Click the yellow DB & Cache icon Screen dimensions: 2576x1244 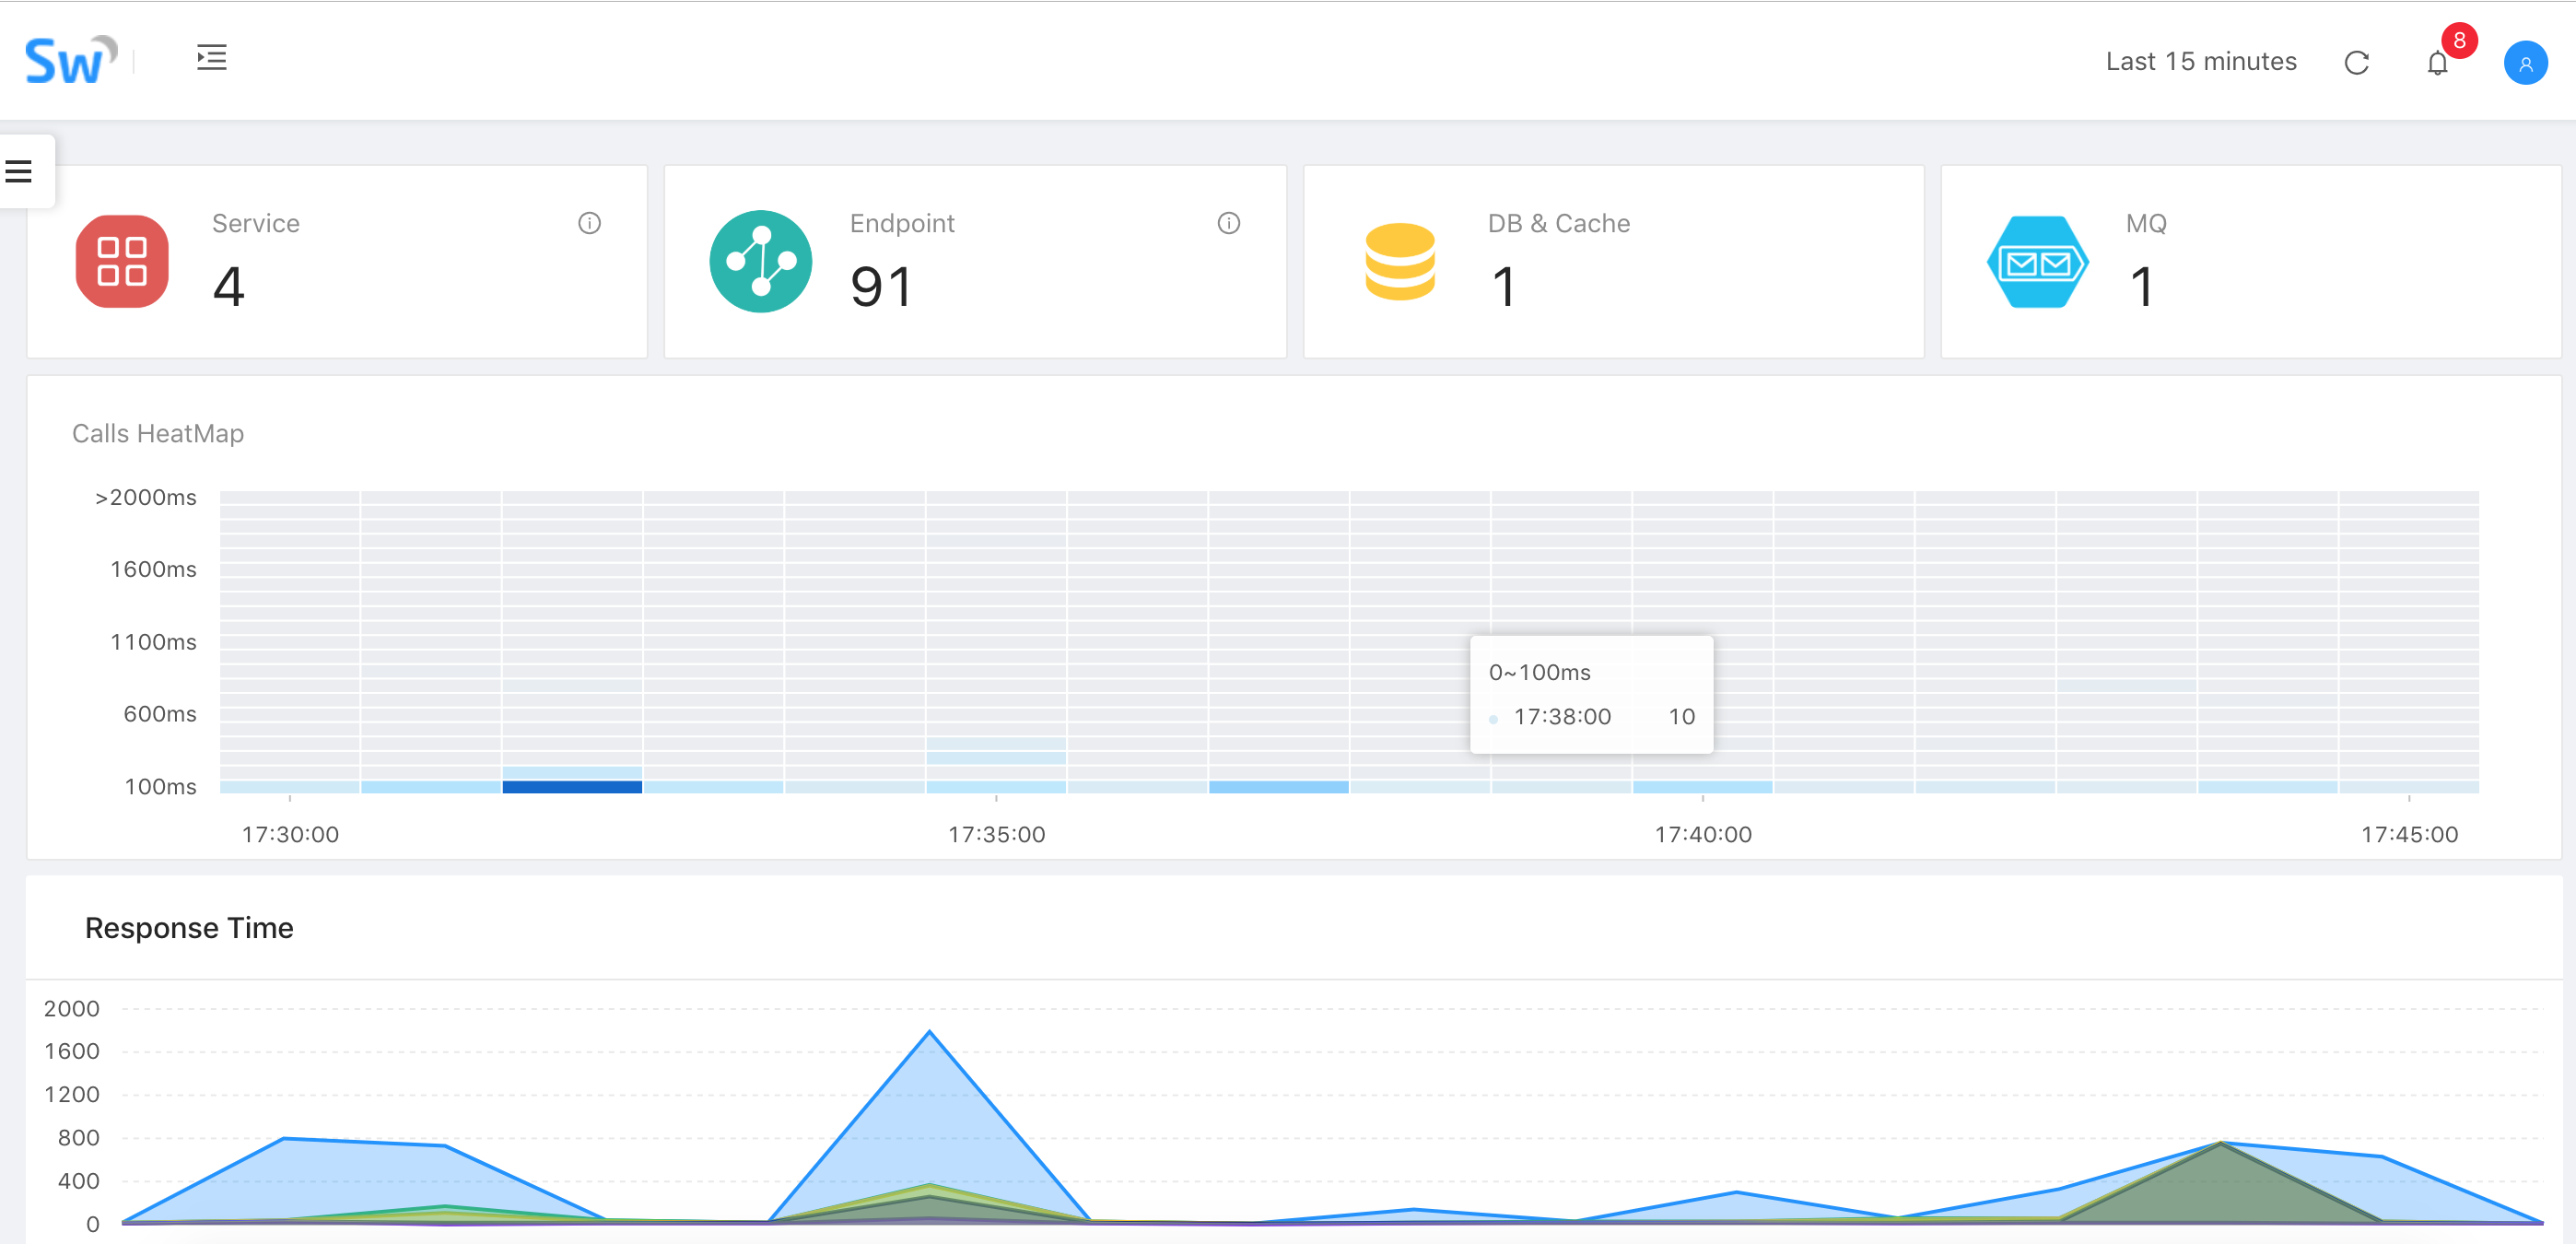coord(1399,262)
